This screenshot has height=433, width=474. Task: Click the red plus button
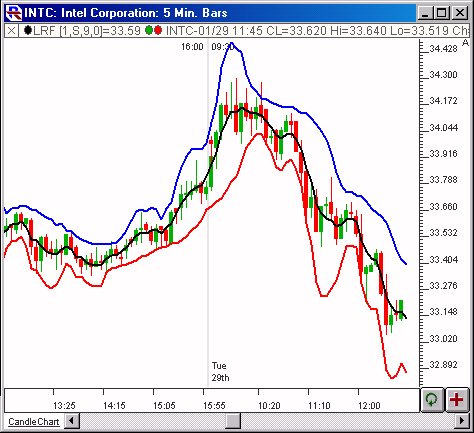(457, 399)
